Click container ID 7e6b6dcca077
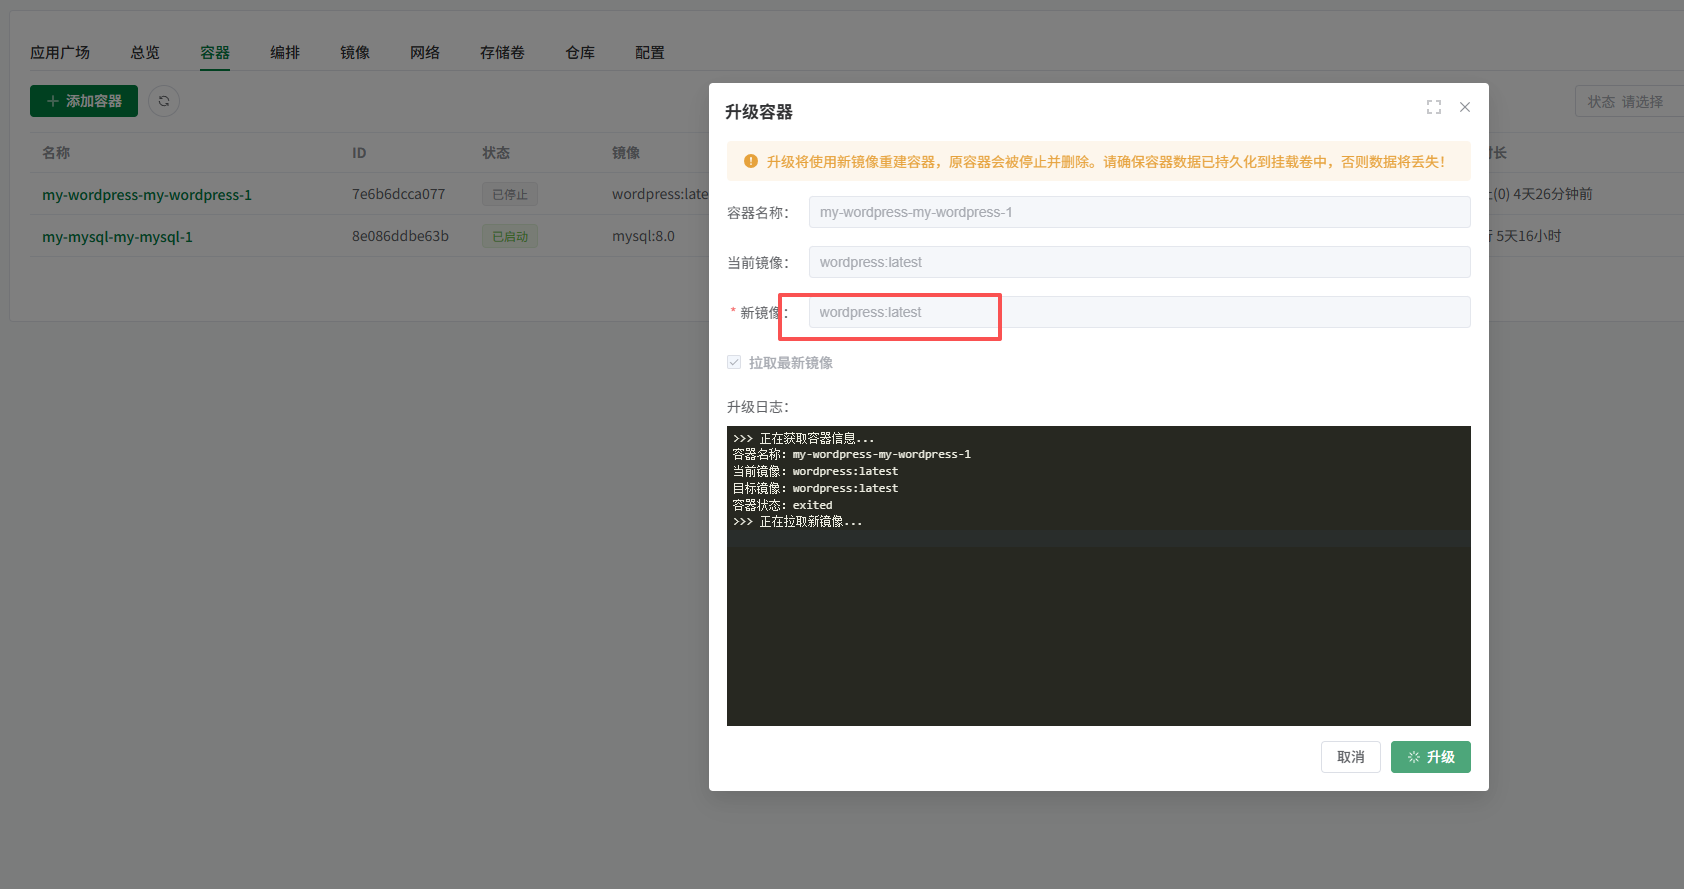 tap(398, 194)
